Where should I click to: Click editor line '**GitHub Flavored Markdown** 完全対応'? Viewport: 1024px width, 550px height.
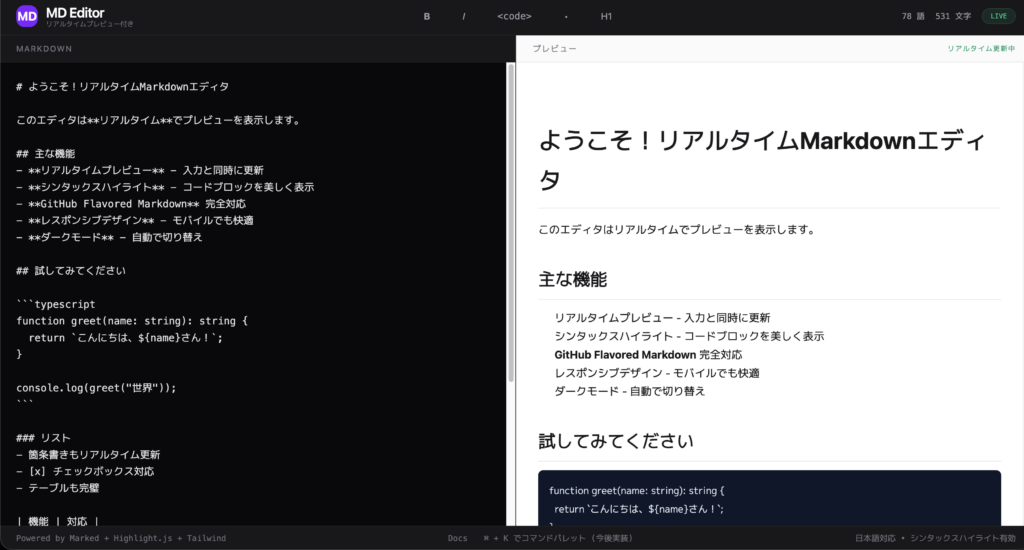131,204
